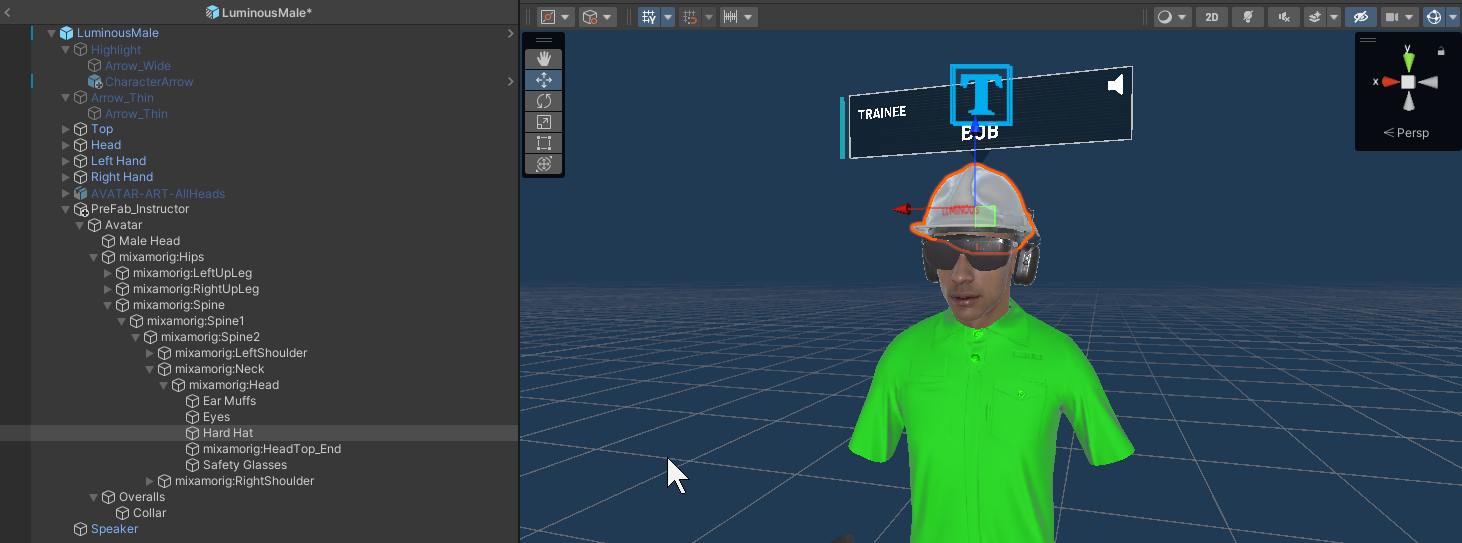Select the Transform tool
The image size is (1462, 543).
[x=544, y=164]
